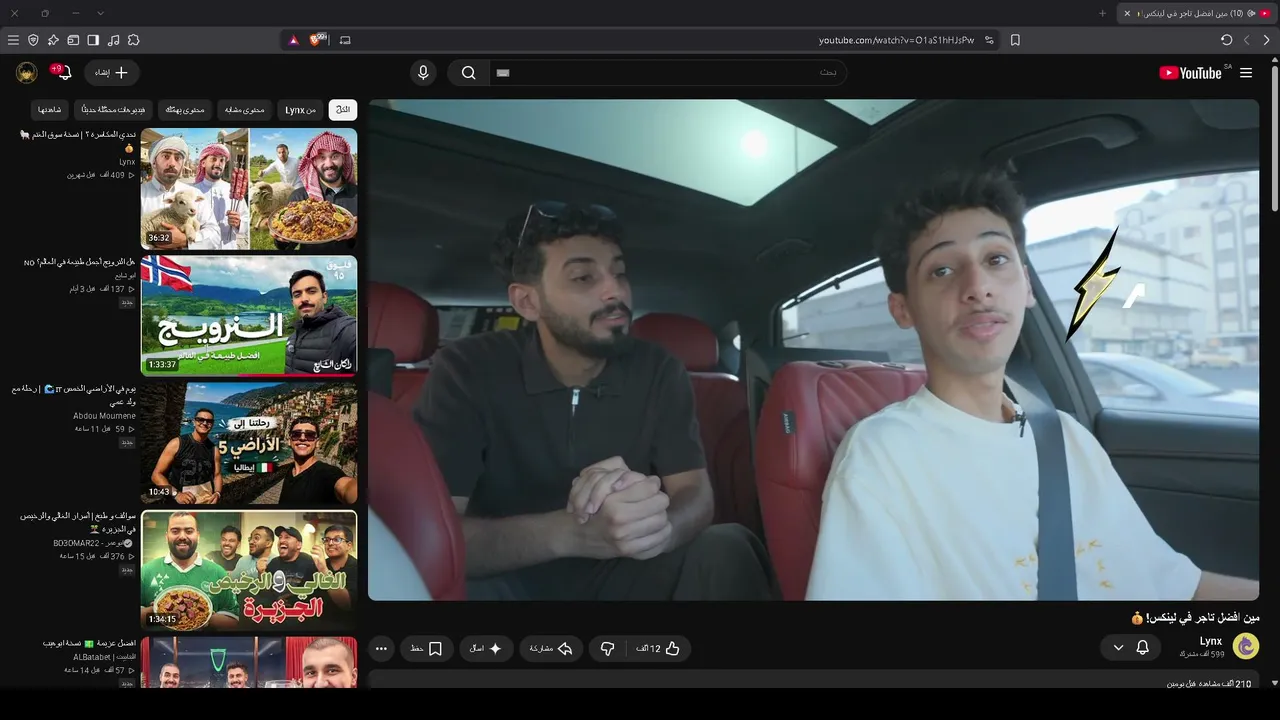Open the Leo AI sparkle toolbar icon
The image size is (1280, 720).
pos(53,40)
